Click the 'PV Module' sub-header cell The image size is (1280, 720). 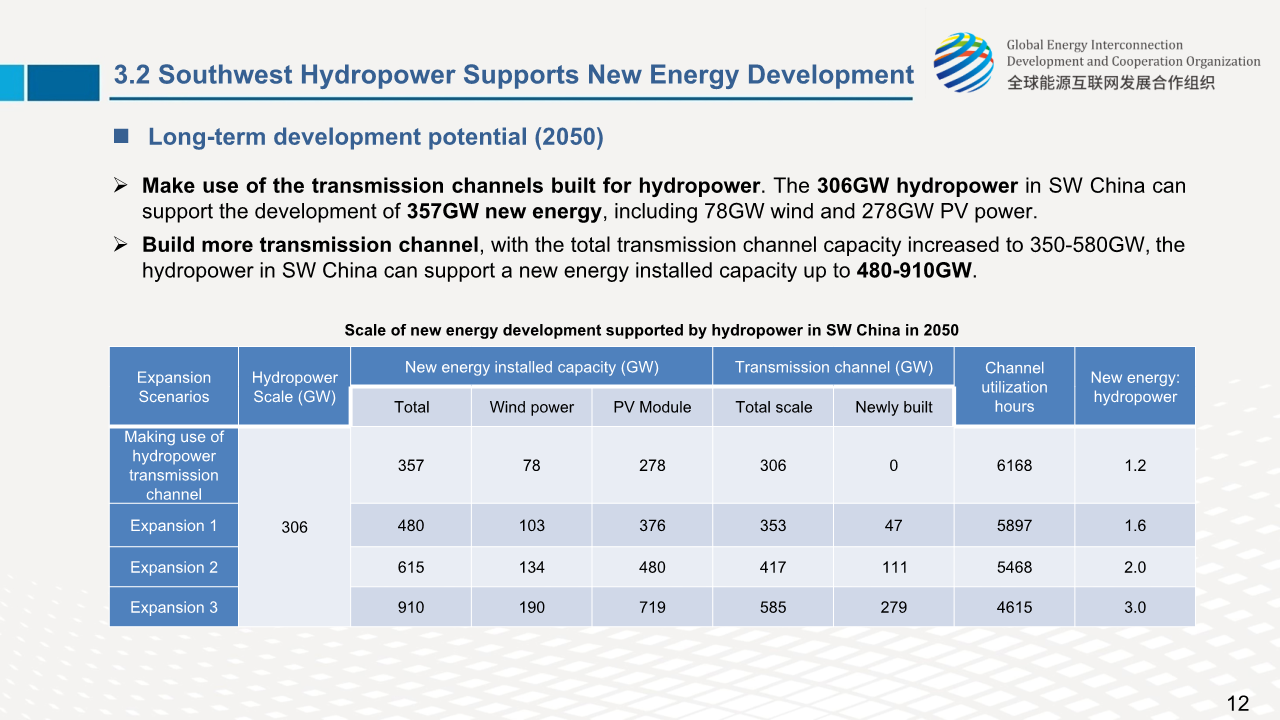pyautogui.click(x=652, y=407)
